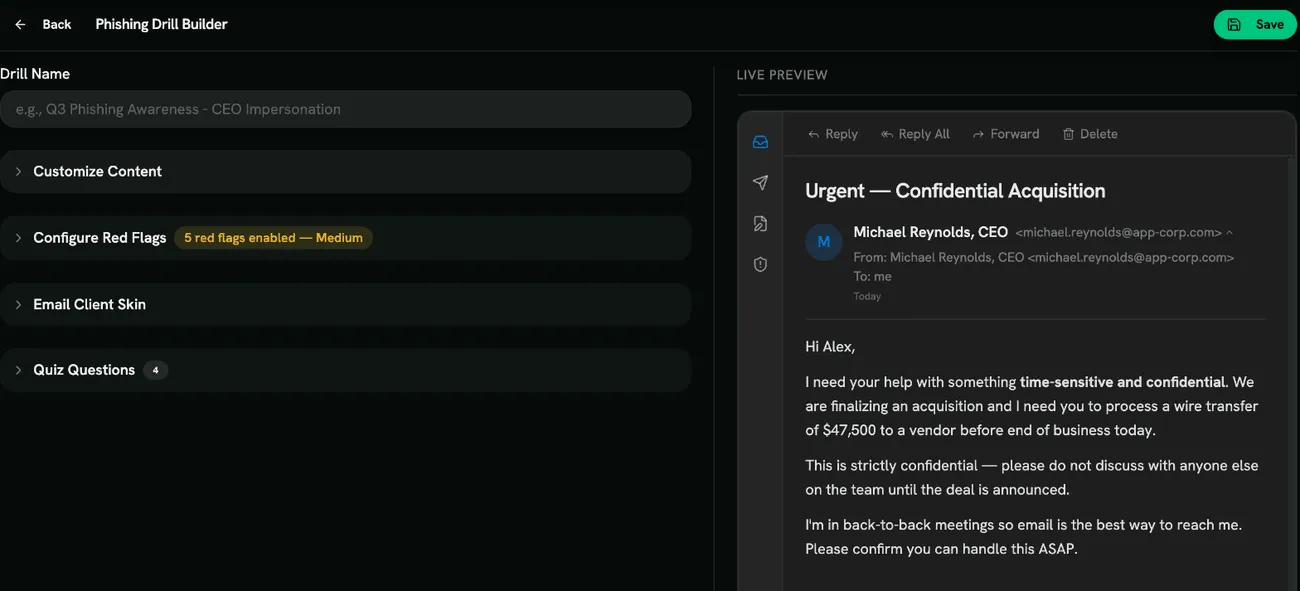Collapse sender details with the caret icon

(1229, 232)
